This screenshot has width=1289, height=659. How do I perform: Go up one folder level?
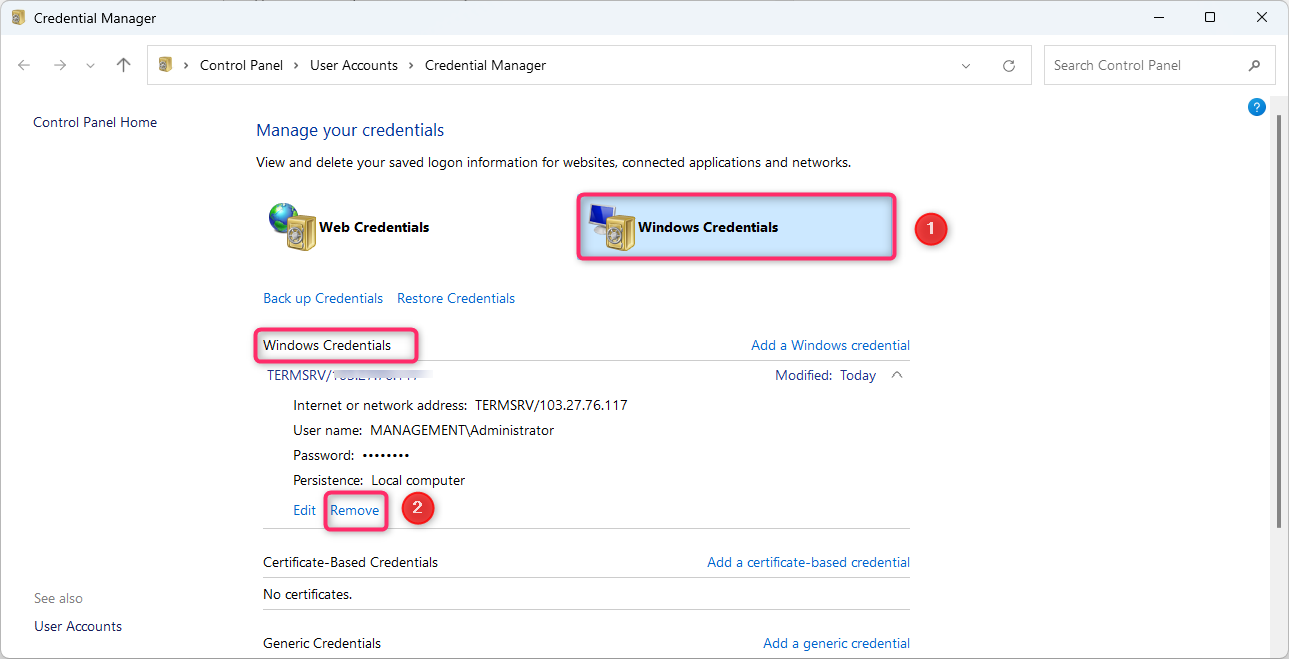tap(123, 65)
